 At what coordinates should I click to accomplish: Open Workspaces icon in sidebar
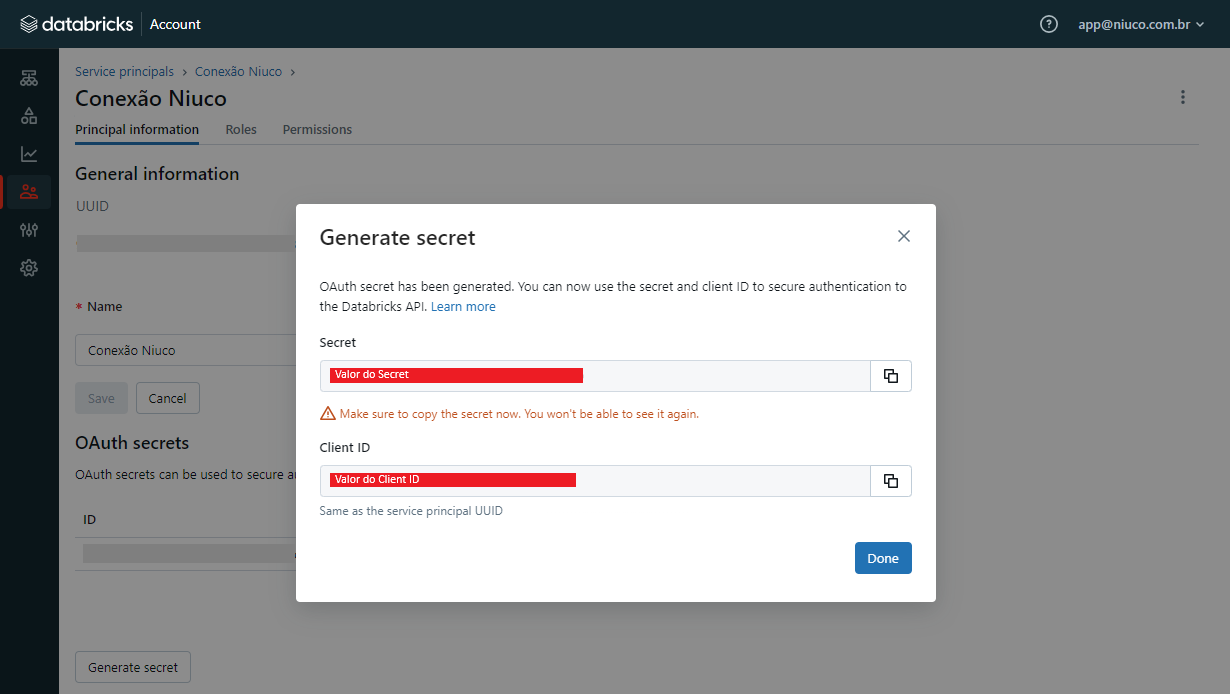coord(29,78)
